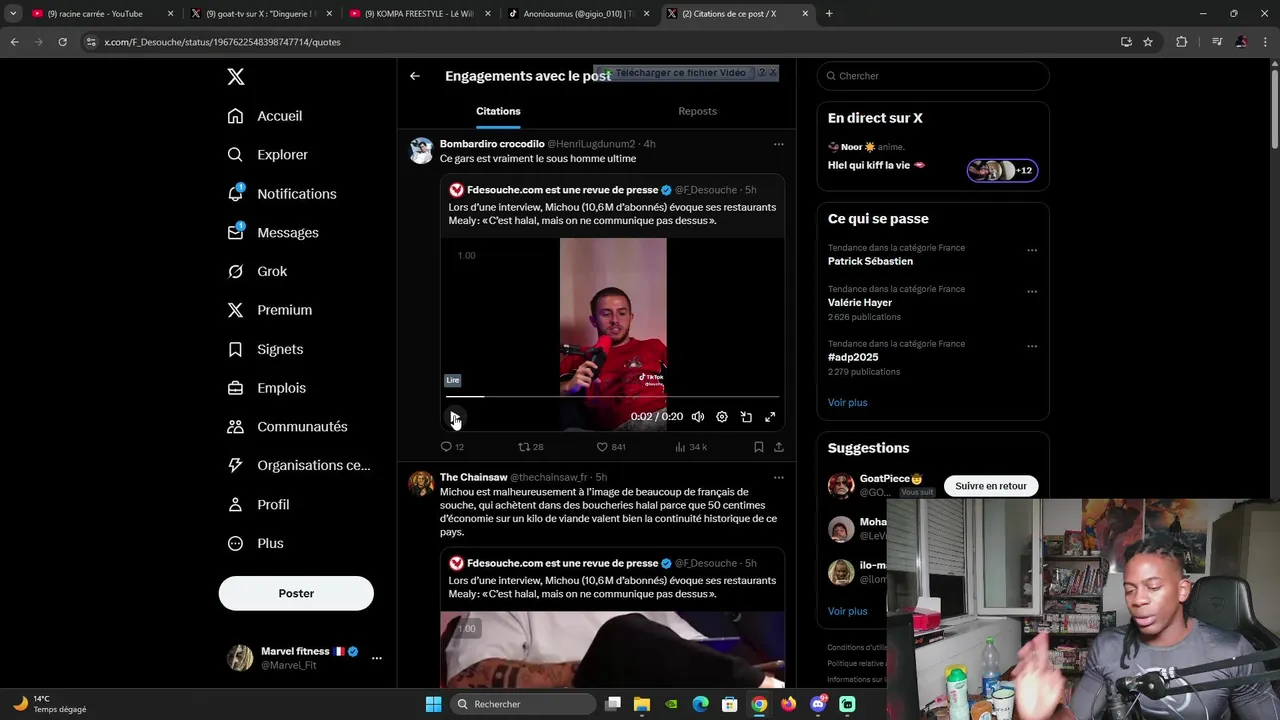
Task: Open Discord from the taskbar
Action: (818, 704)
